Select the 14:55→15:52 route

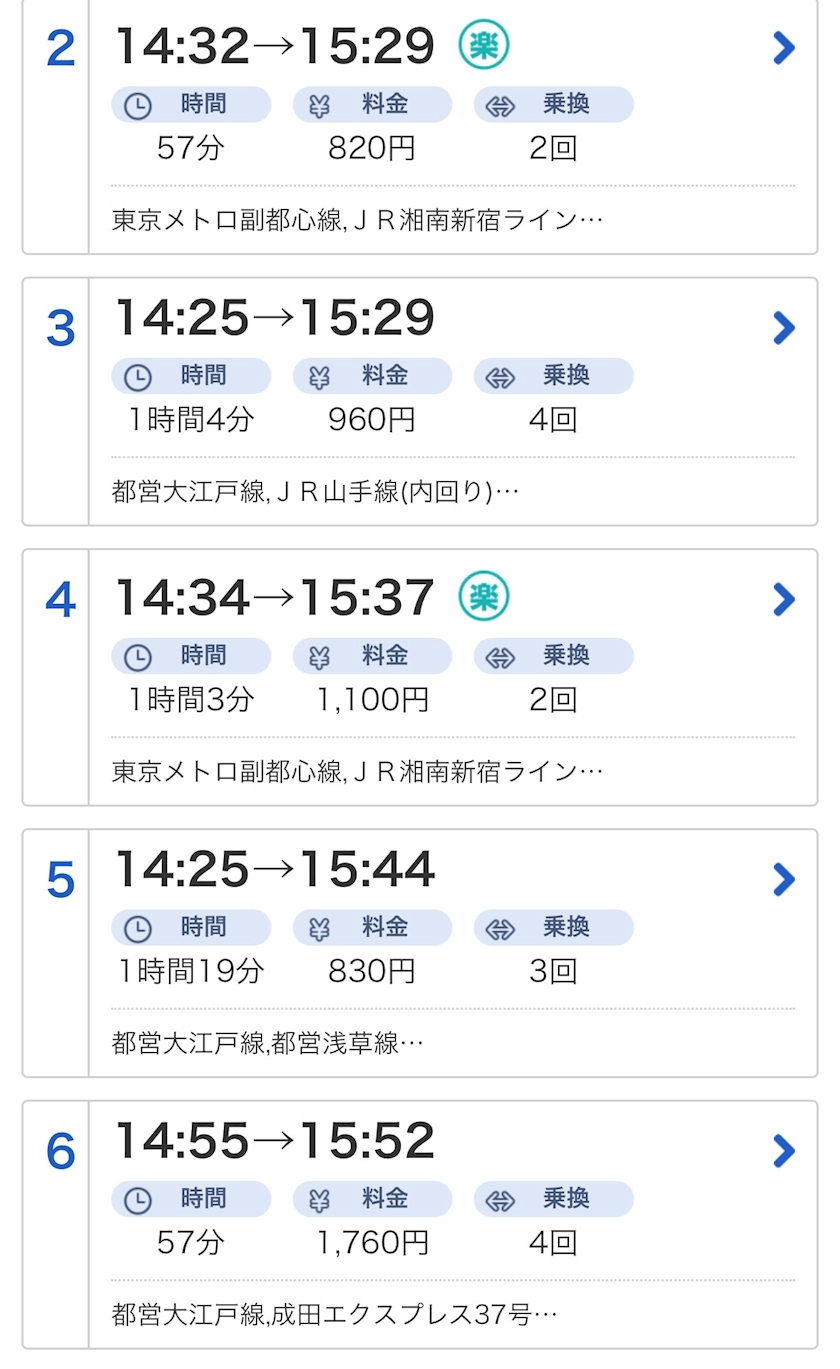pos(275,1141)
